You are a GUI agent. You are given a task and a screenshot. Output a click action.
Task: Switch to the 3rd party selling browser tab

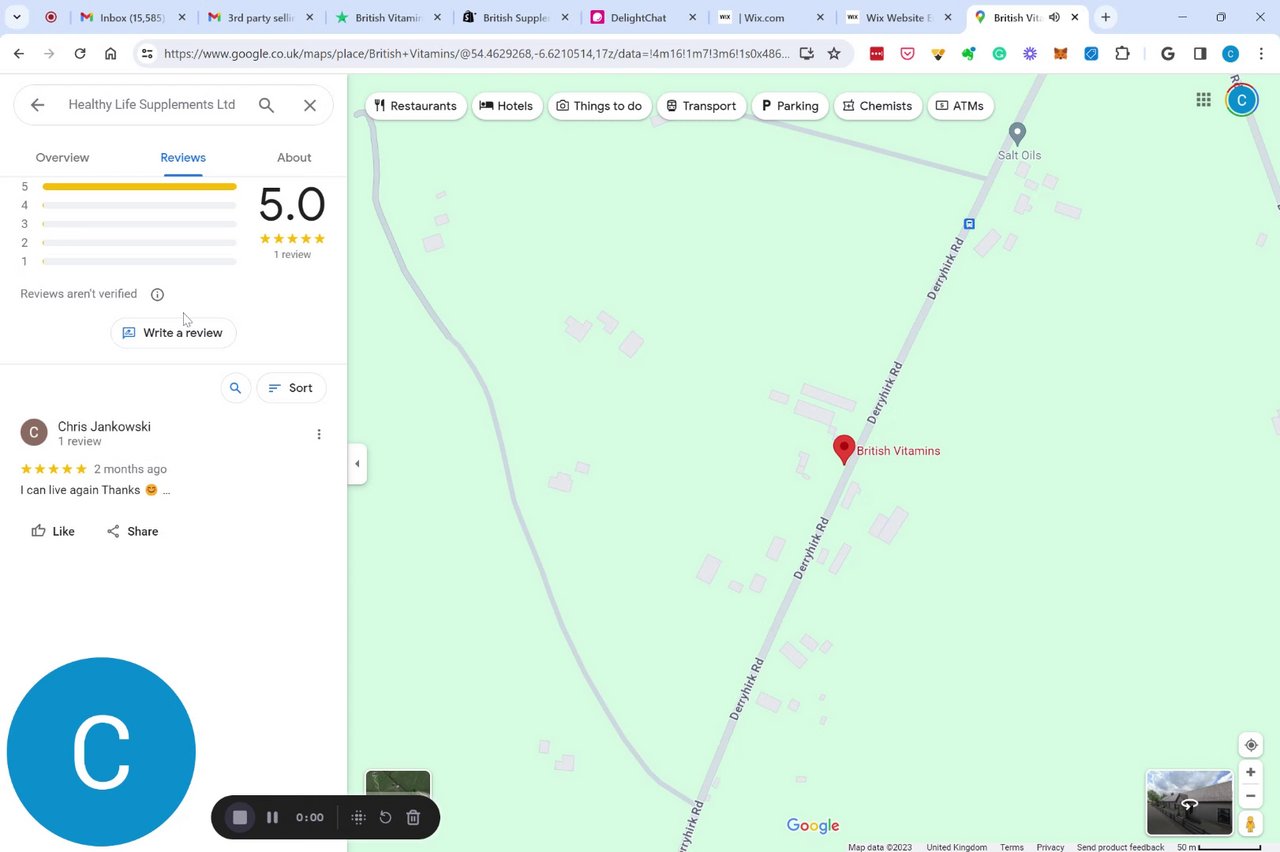(262, 17)
